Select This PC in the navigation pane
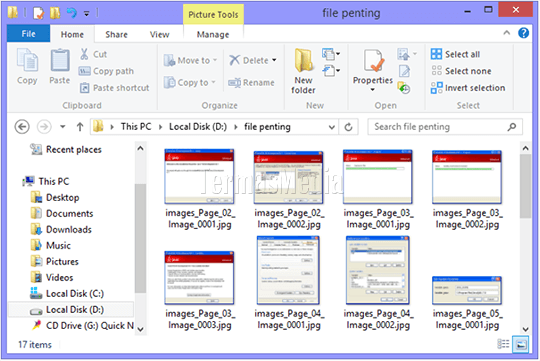Viewport: 540px width, 361px height. coord(46,181)
